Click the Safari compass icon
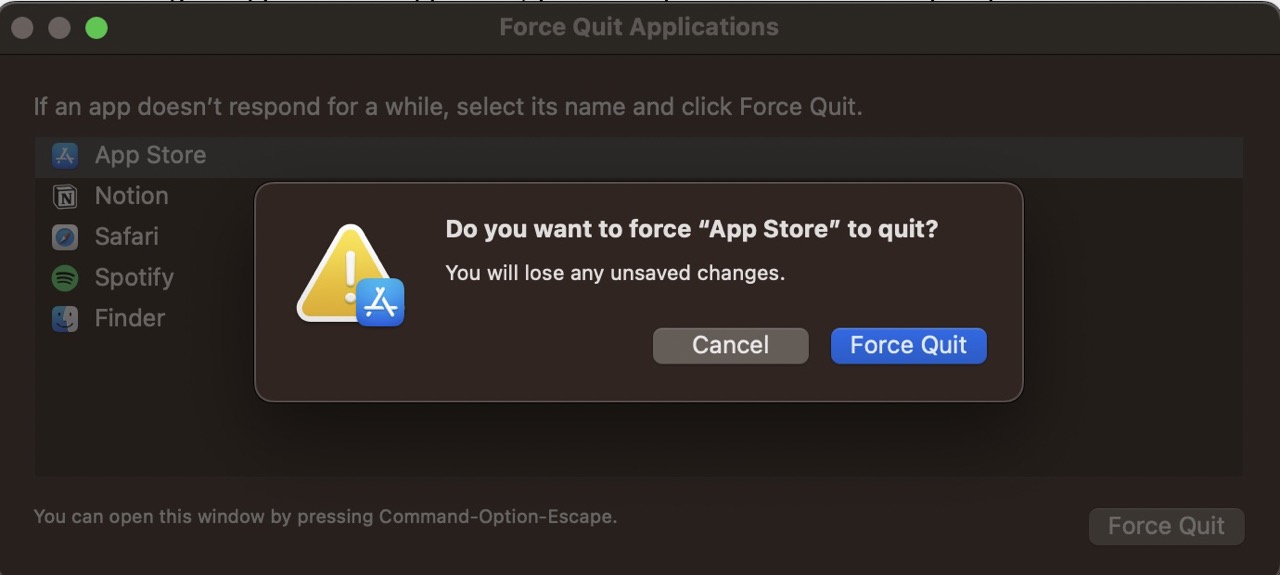 pos(65,237)
